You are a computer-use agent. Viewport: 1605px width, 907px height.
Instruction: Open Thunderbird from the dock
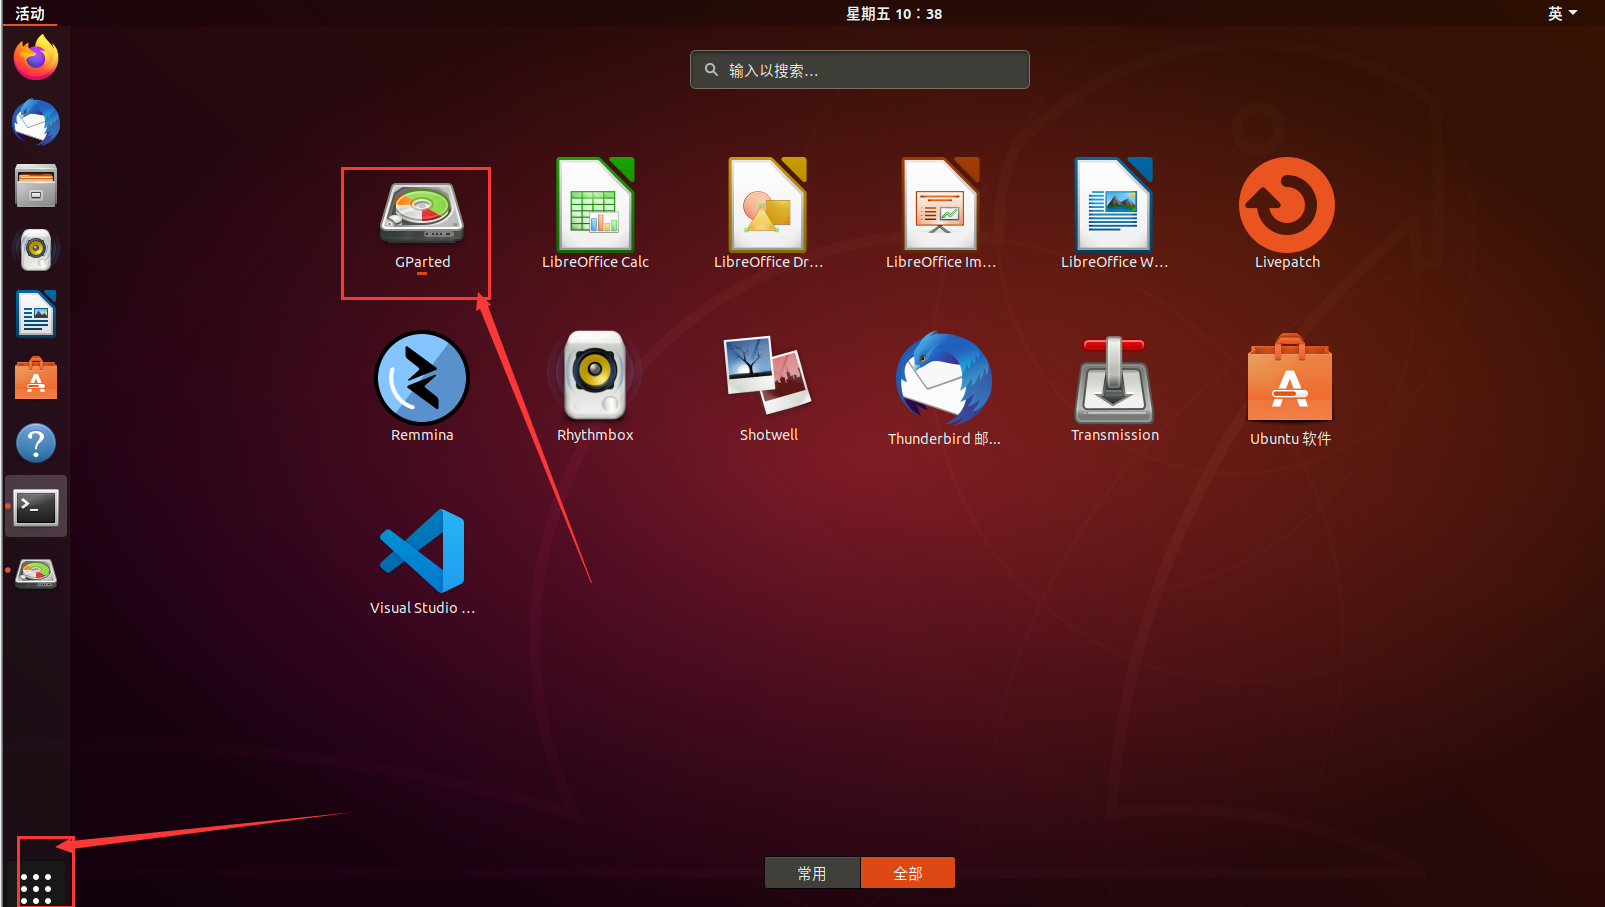click(36, 122)
